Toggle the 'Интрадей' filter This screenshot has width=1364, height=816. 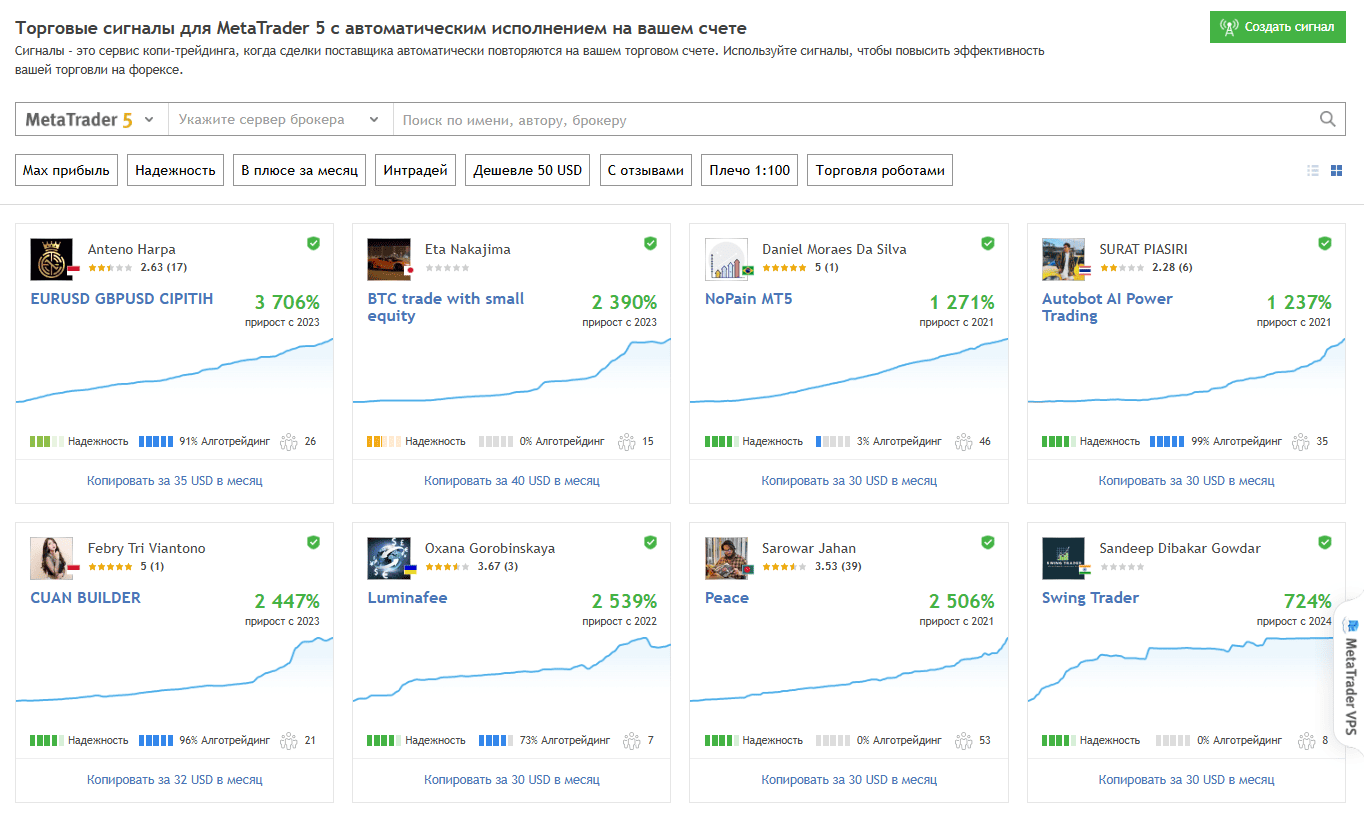tap(415, 170)
